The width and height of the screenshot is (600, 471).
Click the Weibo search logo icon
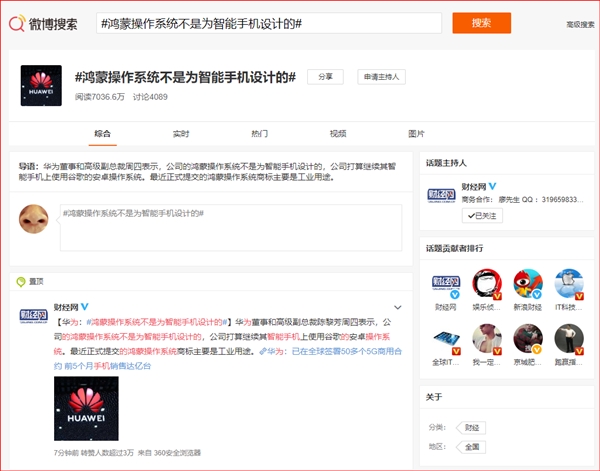[x=17, y=23]
